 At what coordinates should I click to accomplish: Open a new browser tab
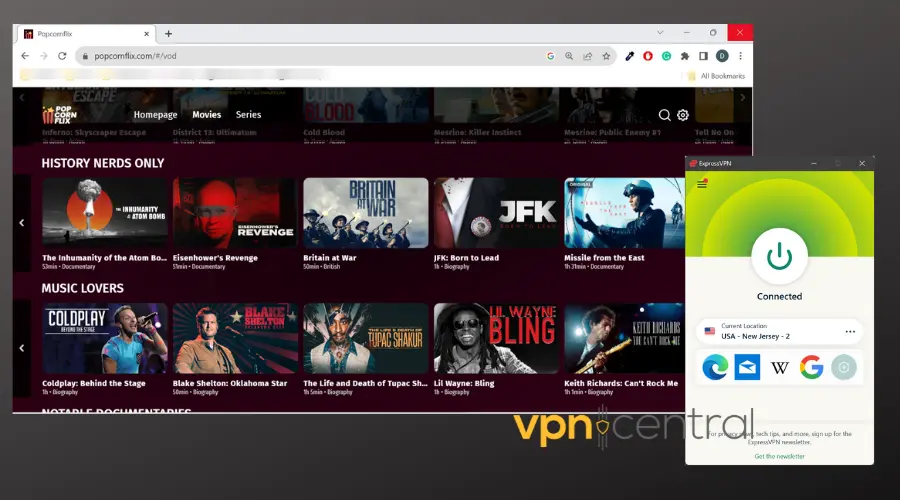[168, 34]
